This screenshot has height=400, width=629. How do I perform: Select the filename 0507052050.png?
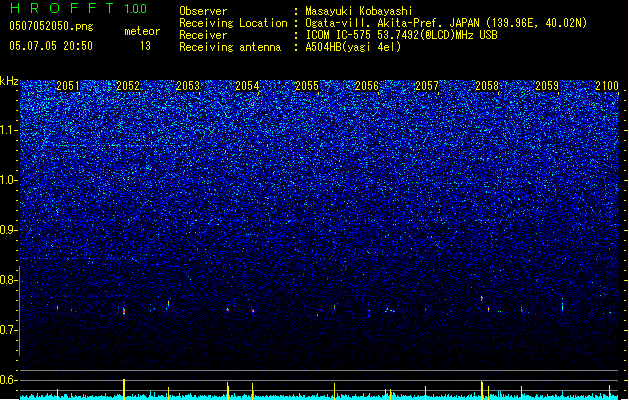(51, 26)
